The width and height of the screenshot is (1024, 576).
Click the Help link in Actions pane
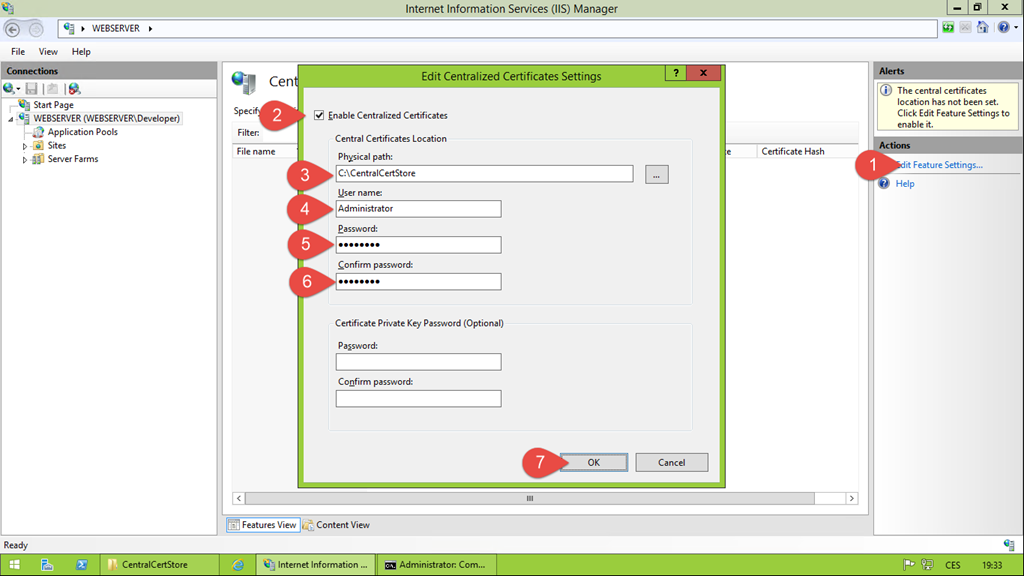pyautogui.click(x=904, y=184)
